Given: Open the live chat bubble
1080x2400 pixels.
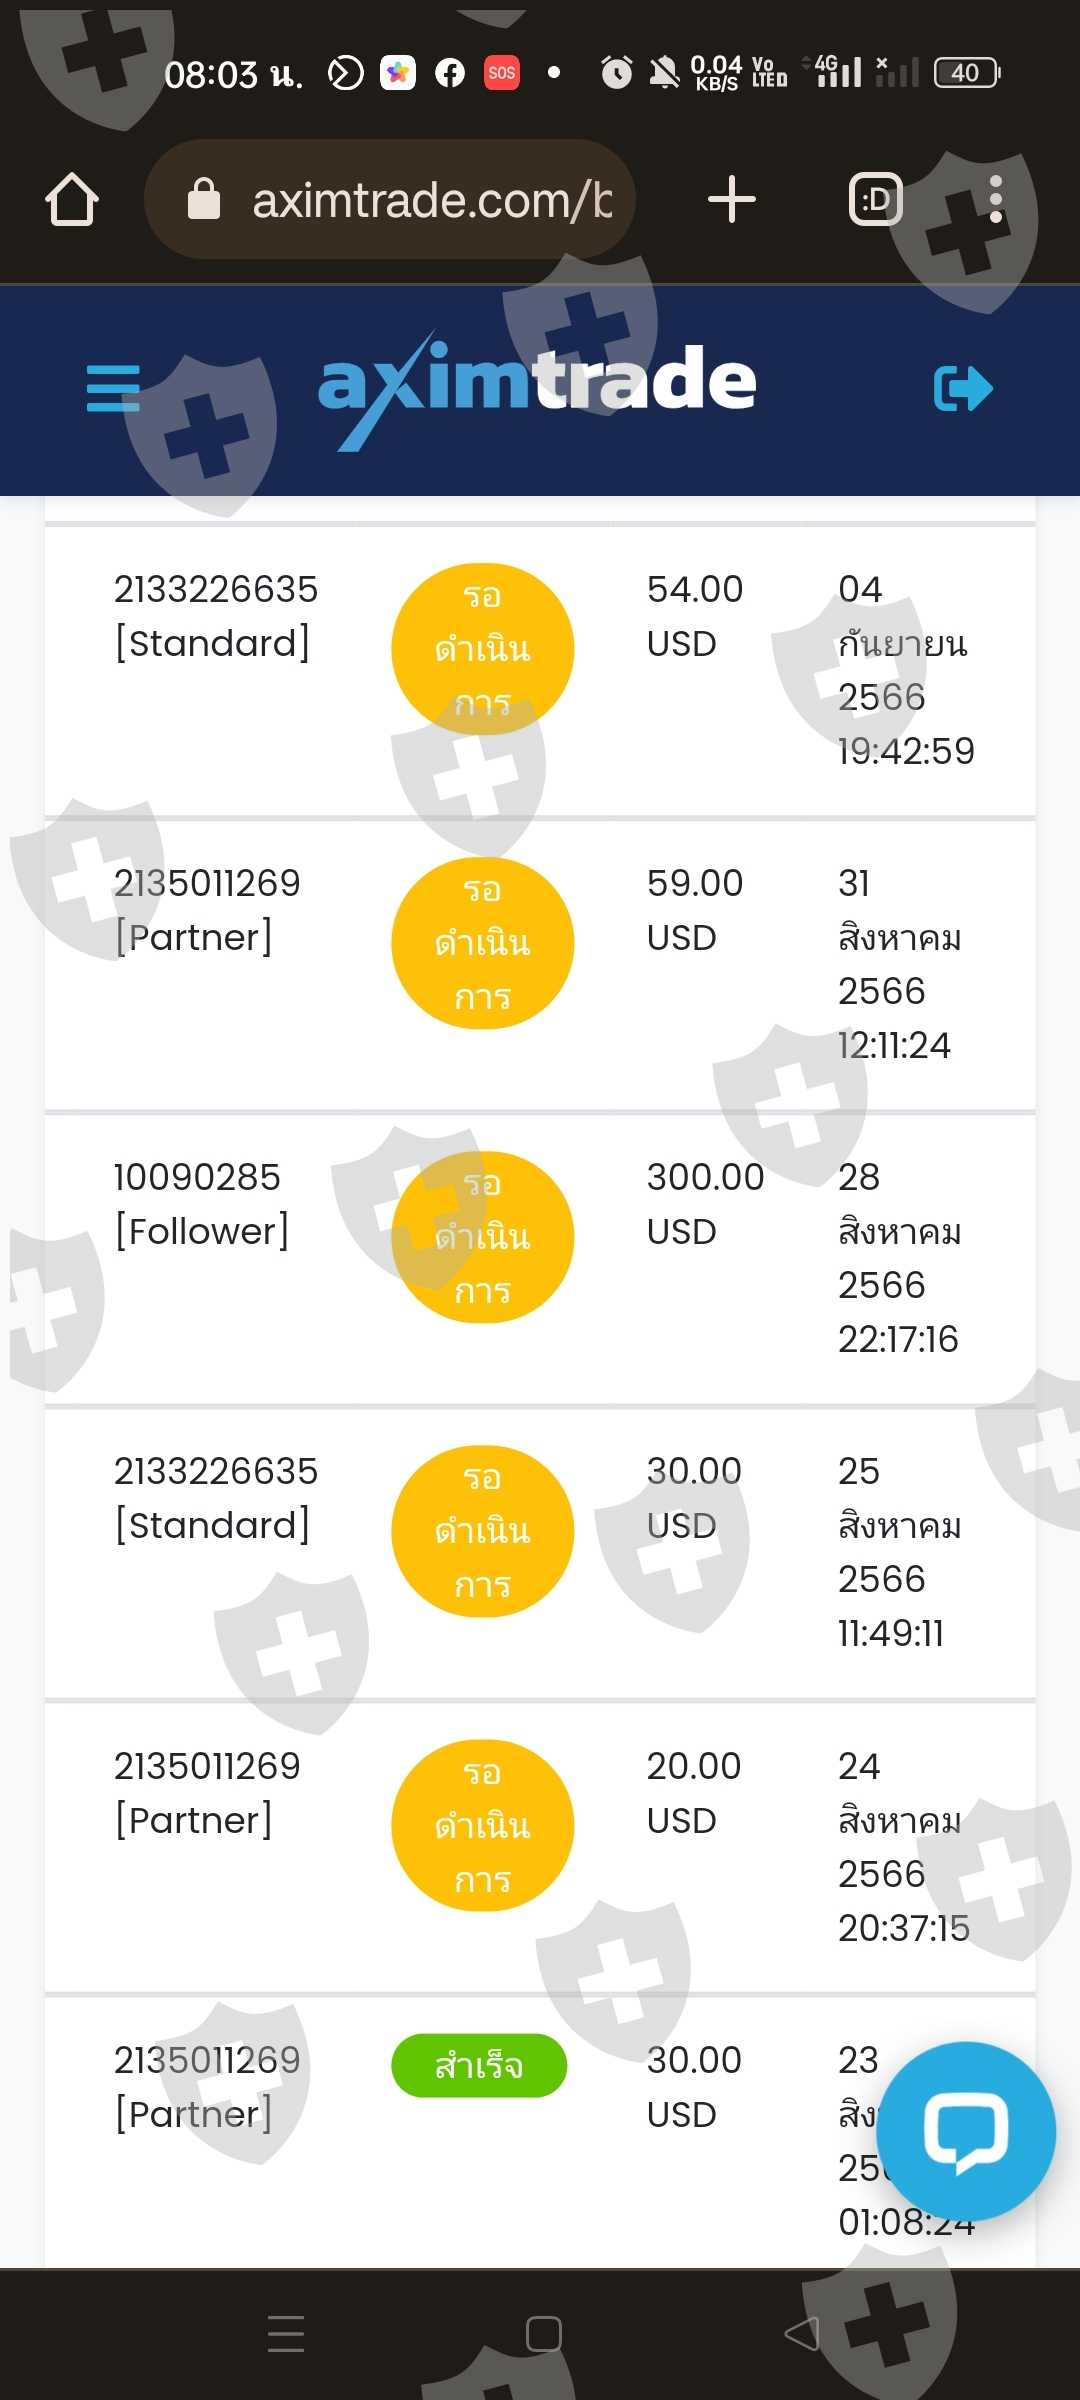Looking at the screenshot, I should point(965,2131).
